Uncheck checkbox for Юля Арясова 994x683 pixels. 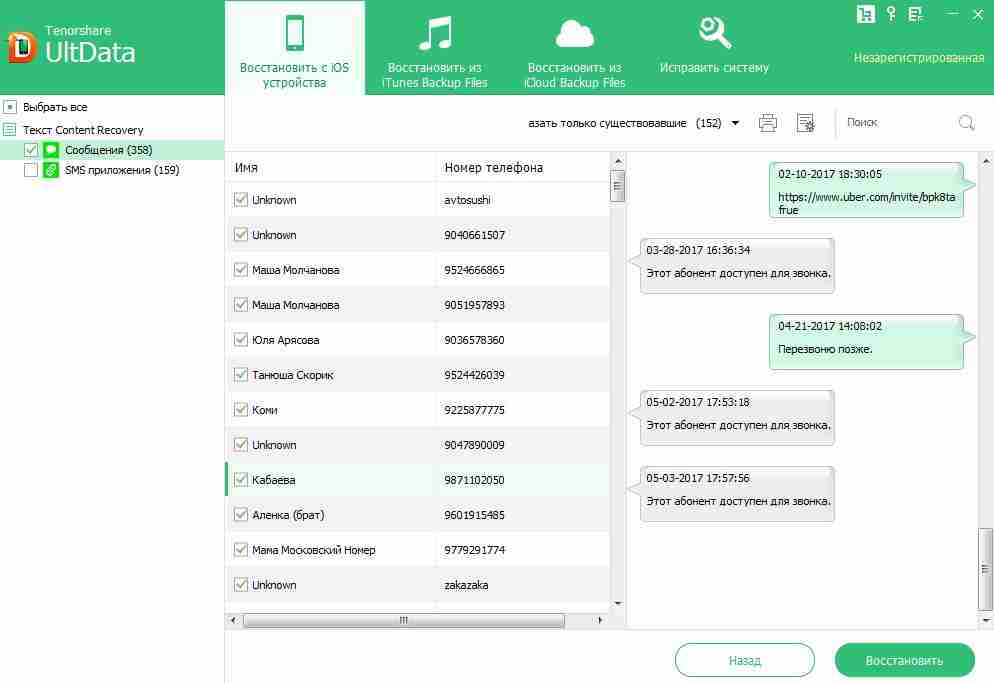click(241, 340)
